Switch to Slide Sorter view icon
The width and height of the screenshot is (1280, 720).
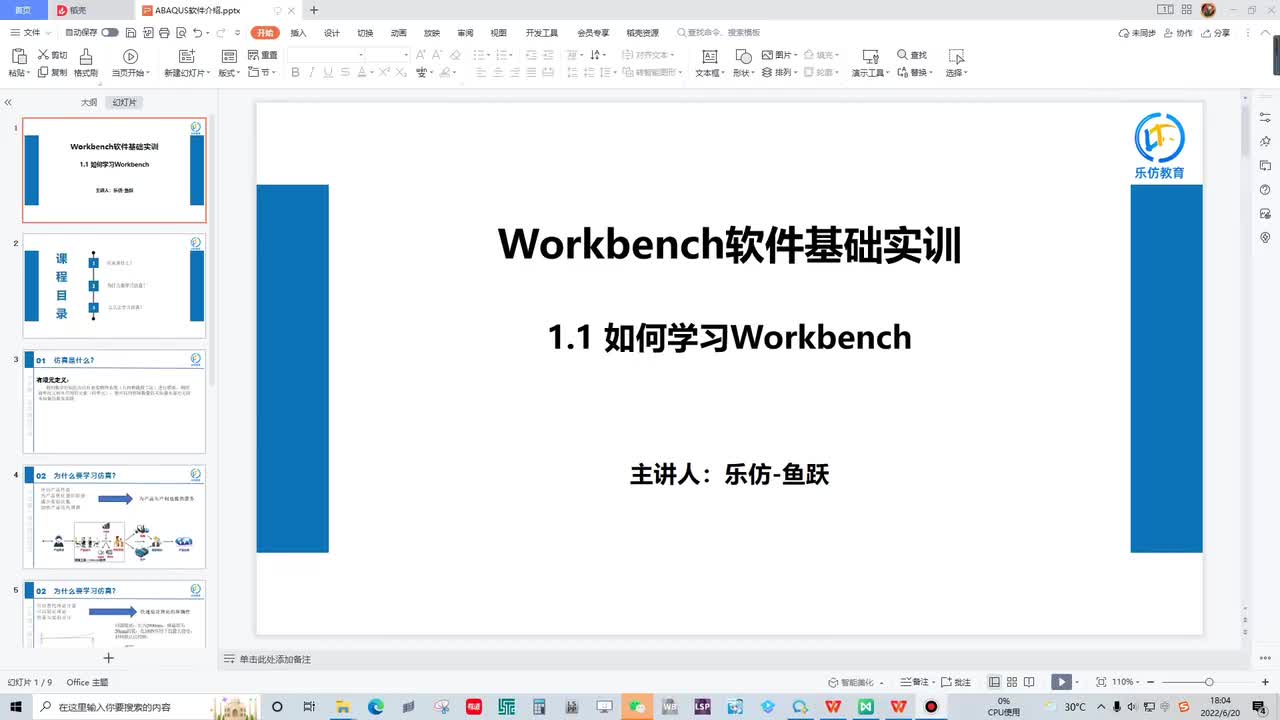point(1012,682)
